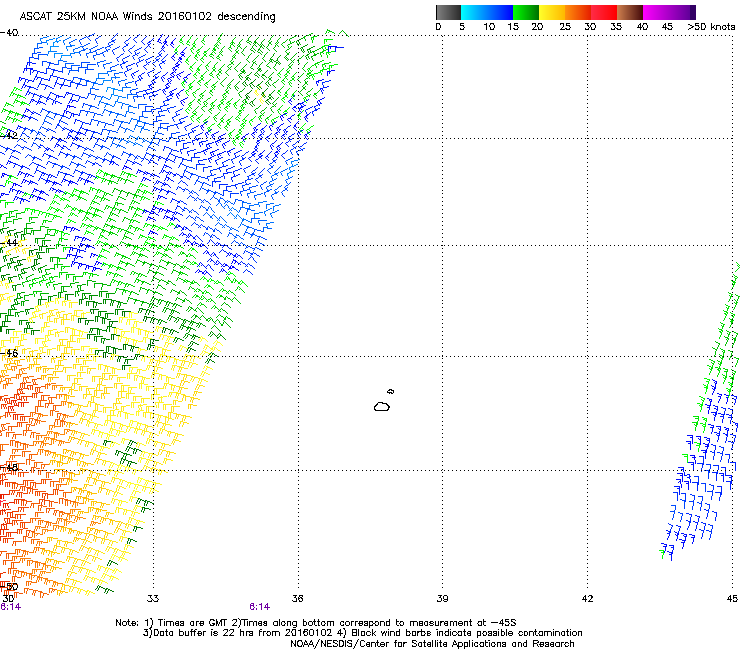740x650 pixels.
Task: Click the 33 longitude axis label
Action: click(153, 599)
